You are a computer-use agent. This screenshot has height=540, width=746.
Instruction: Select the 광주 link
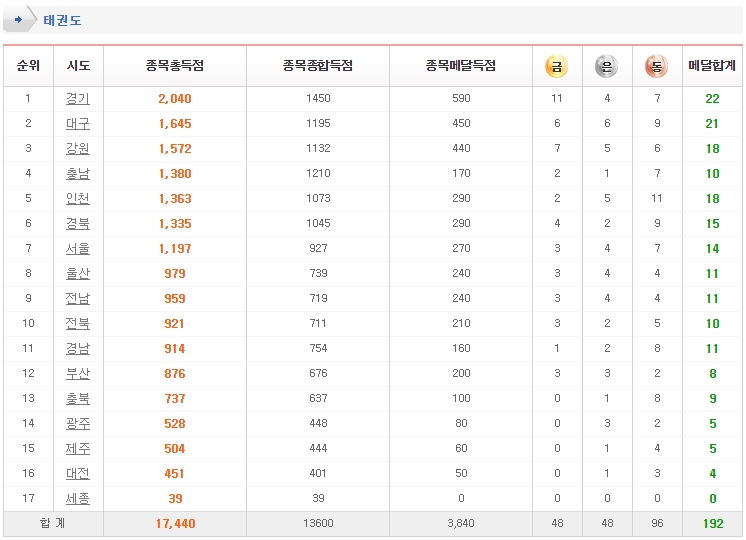click(78, 423)
